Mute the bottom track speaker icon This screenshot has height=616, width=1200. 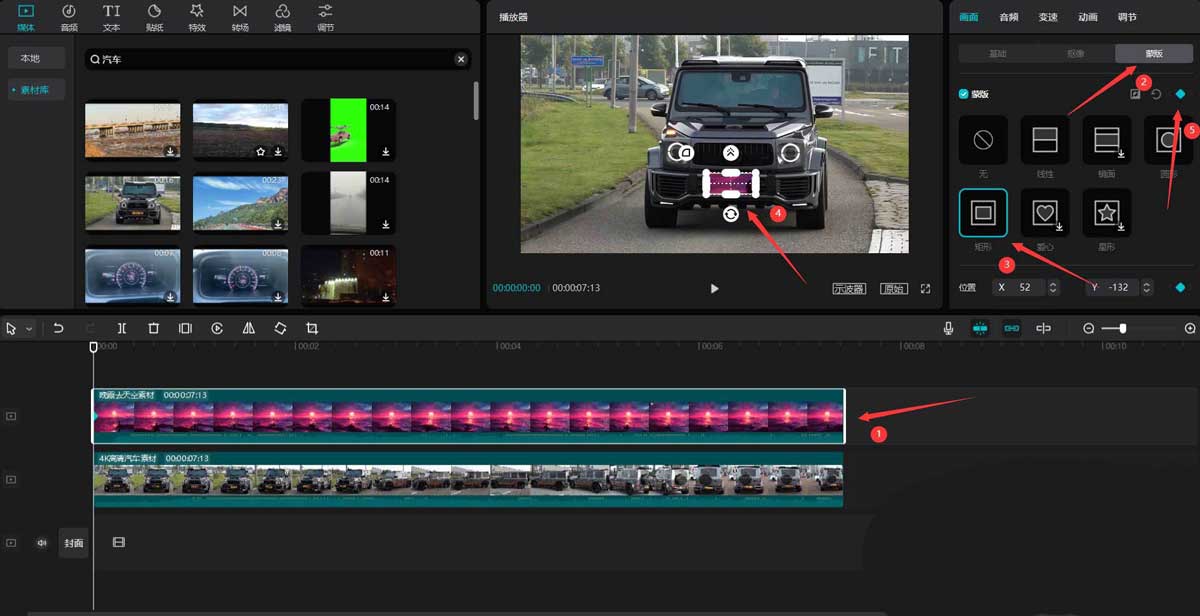pos(42,543)
